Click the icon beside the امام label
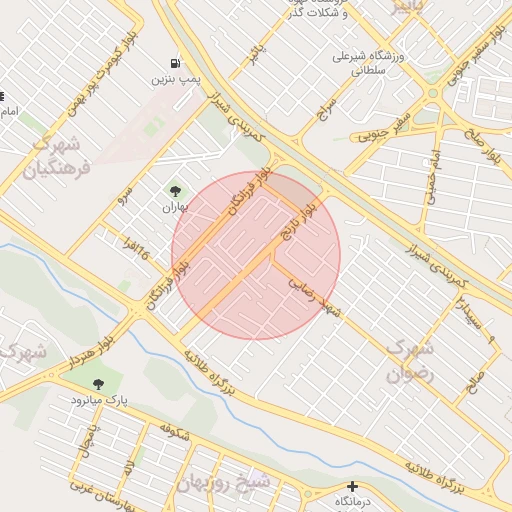Image resolution: width=512 pixels, height=512 pixels. pos(2,97)
